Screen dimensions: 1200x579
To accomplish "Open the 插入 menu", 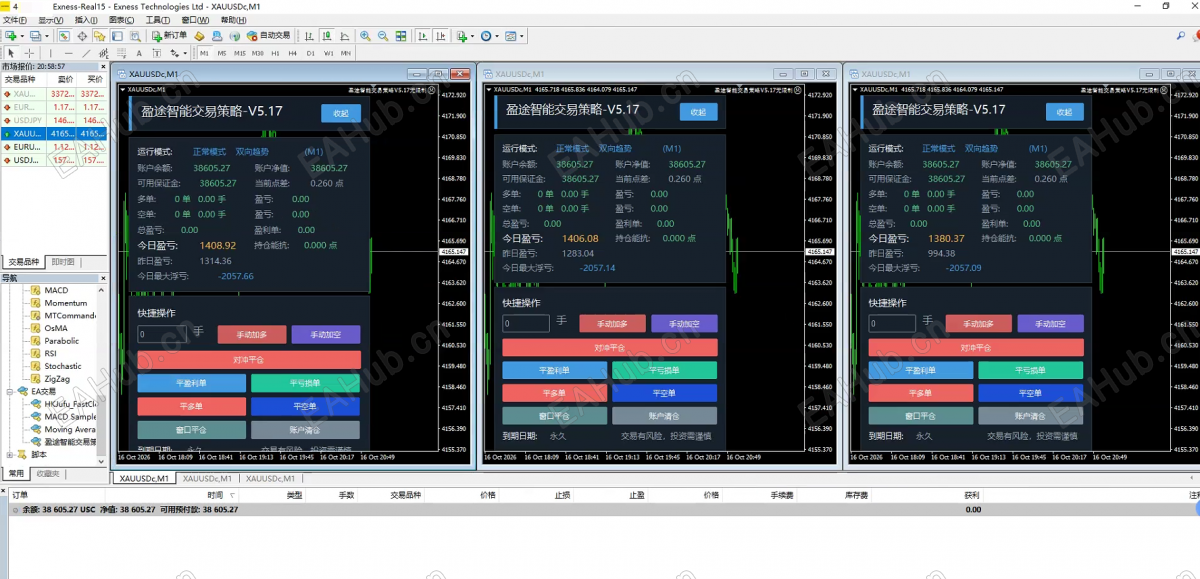I will coord(86,20).
